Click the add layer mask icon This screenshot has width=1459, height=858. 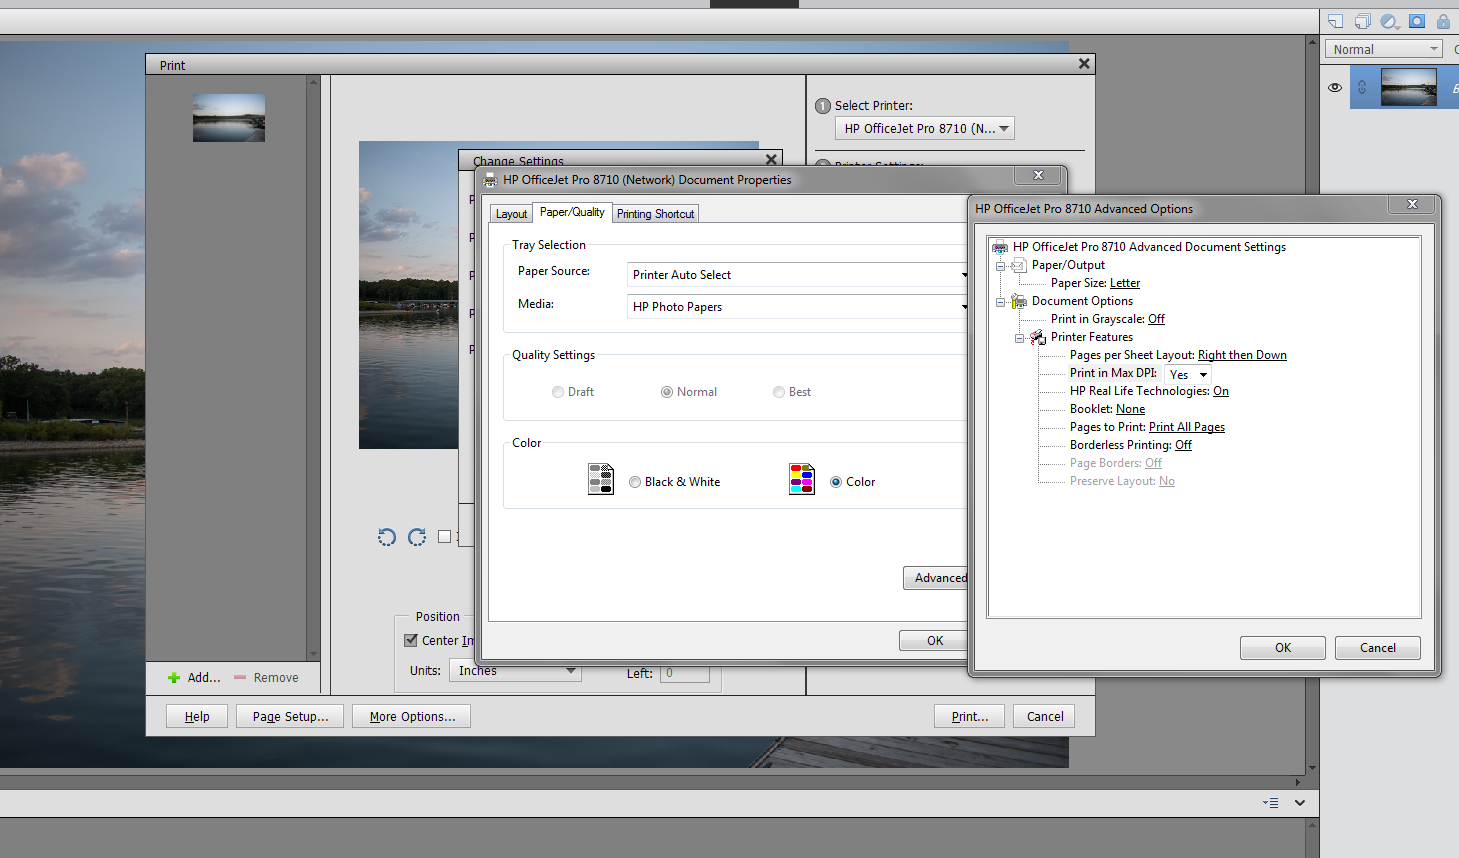(1417, 21)
